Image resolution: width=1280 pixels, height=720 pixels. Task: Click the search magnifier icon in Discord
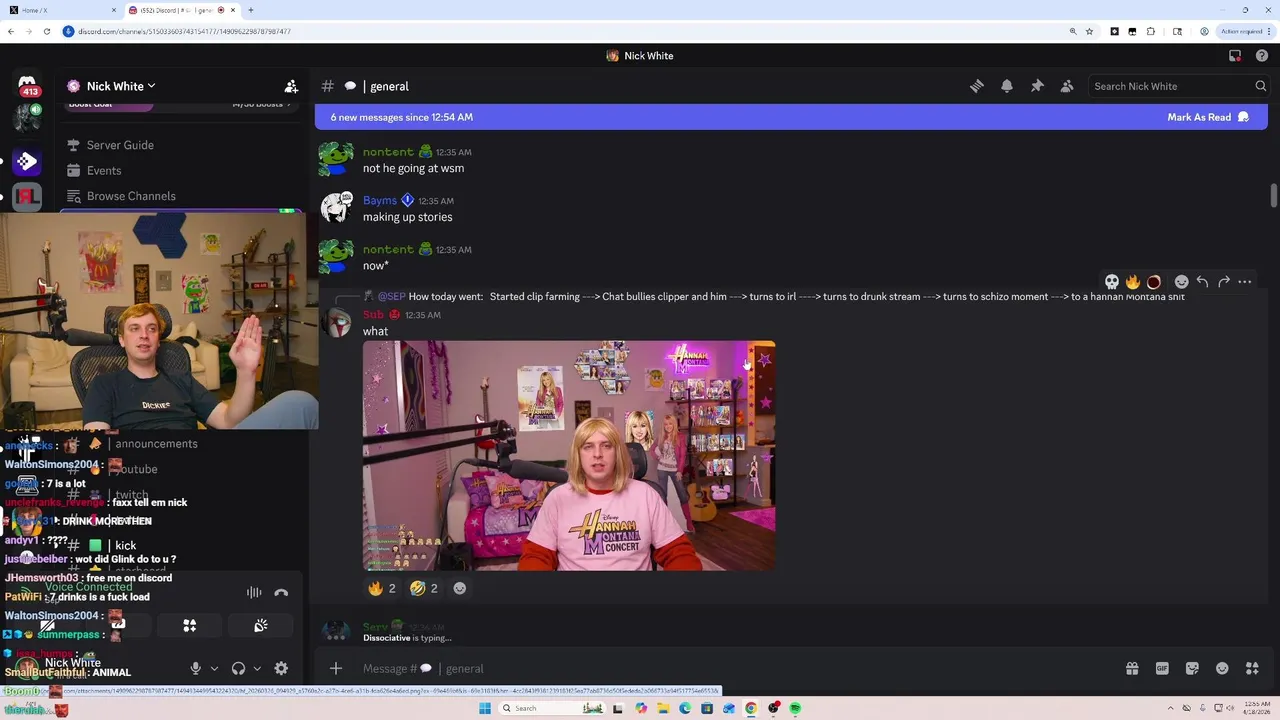click(x=1261, y=86)
